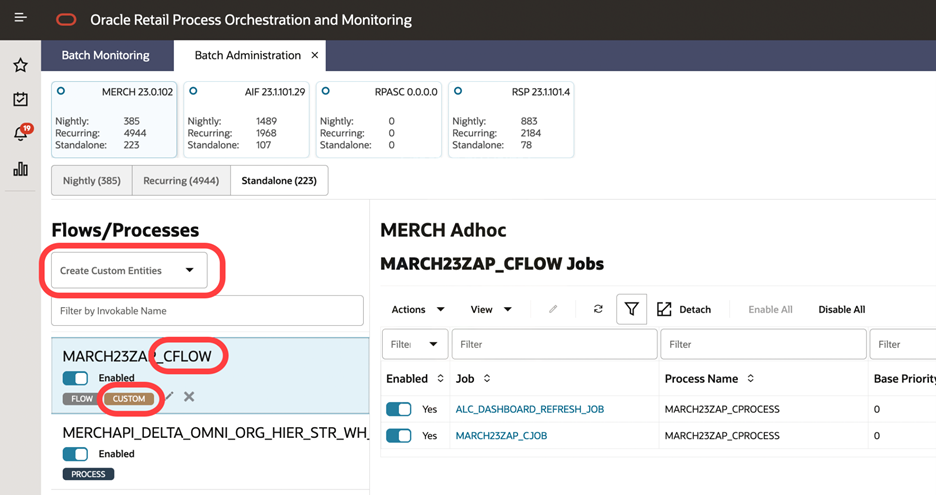The height and width of the screenshot is (495, 936).
Task: Switch to the Batch Monitoring tab
Action: [106, 55]
